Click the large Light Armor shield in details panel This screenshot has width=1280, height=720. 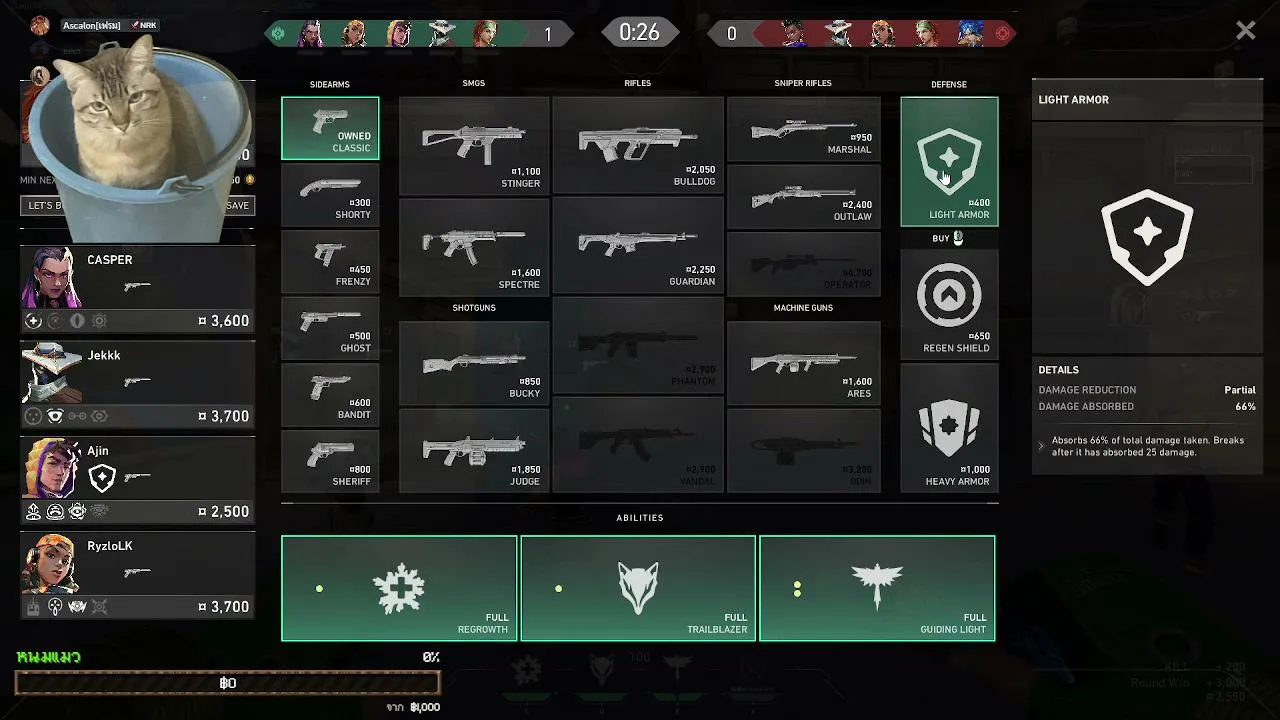[1147, 237]
